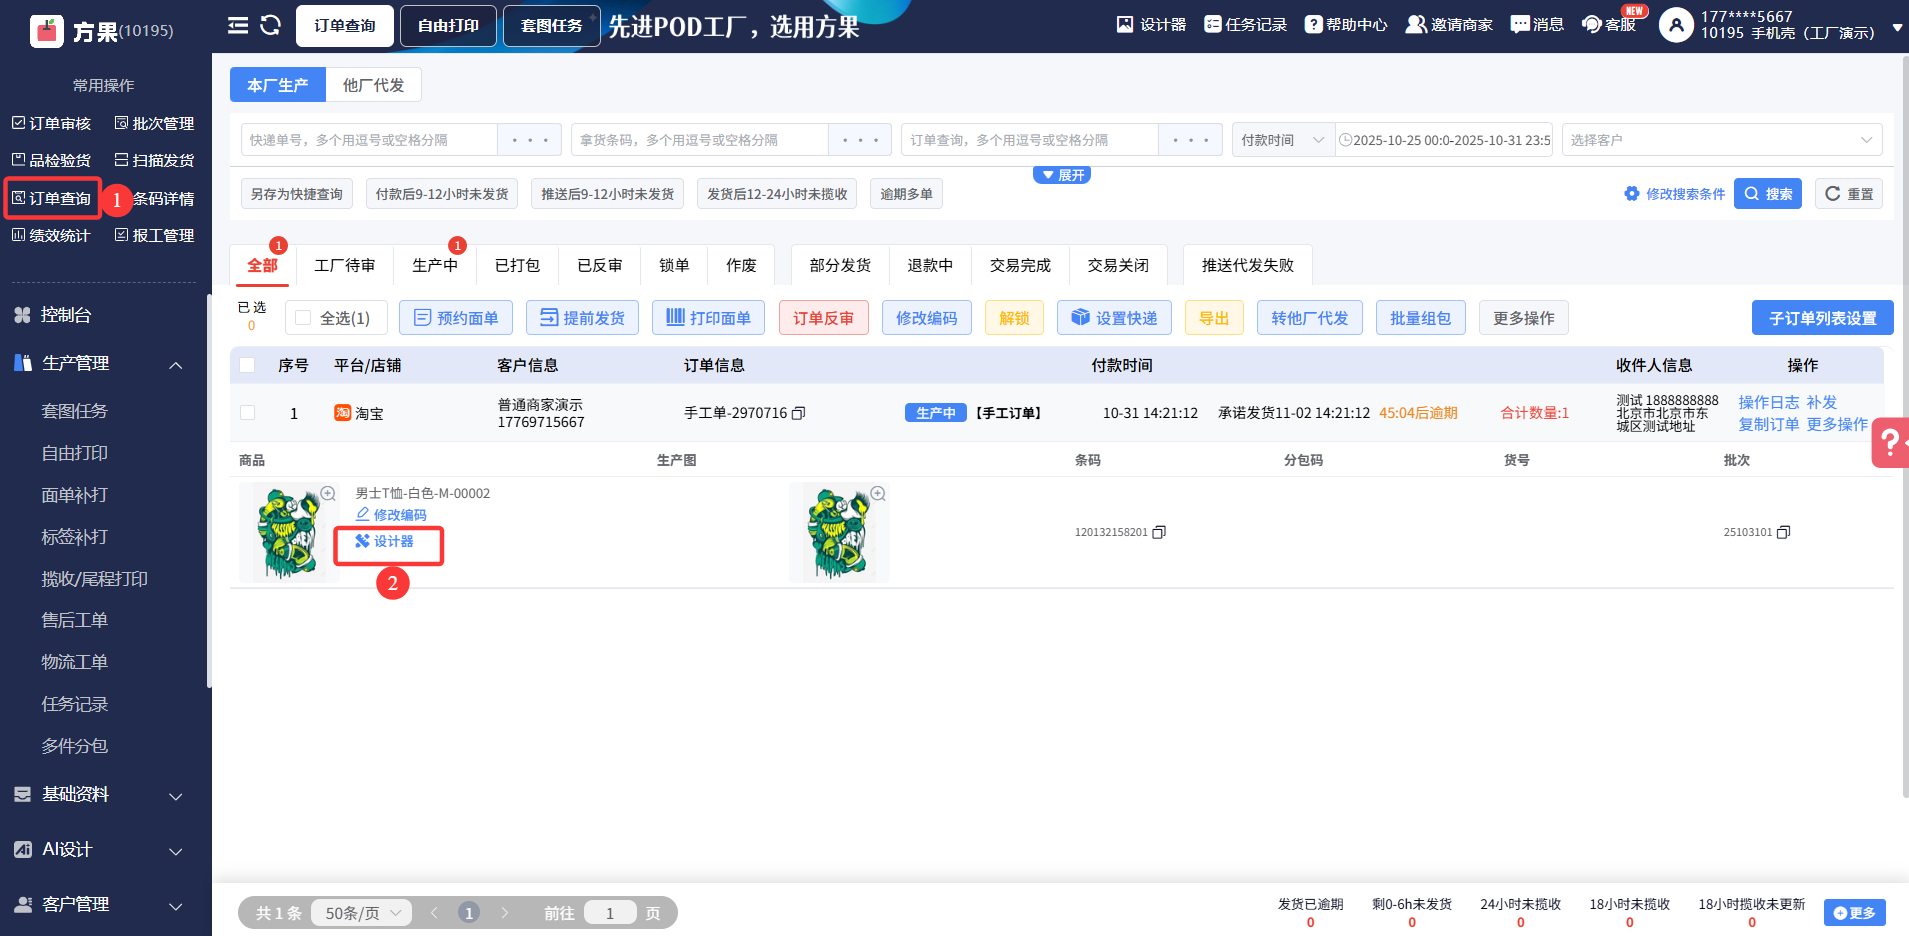Toggle the hamburger sidebar menu icon
The height and width of the screenshot is (936, 1909).
[238, 25]
